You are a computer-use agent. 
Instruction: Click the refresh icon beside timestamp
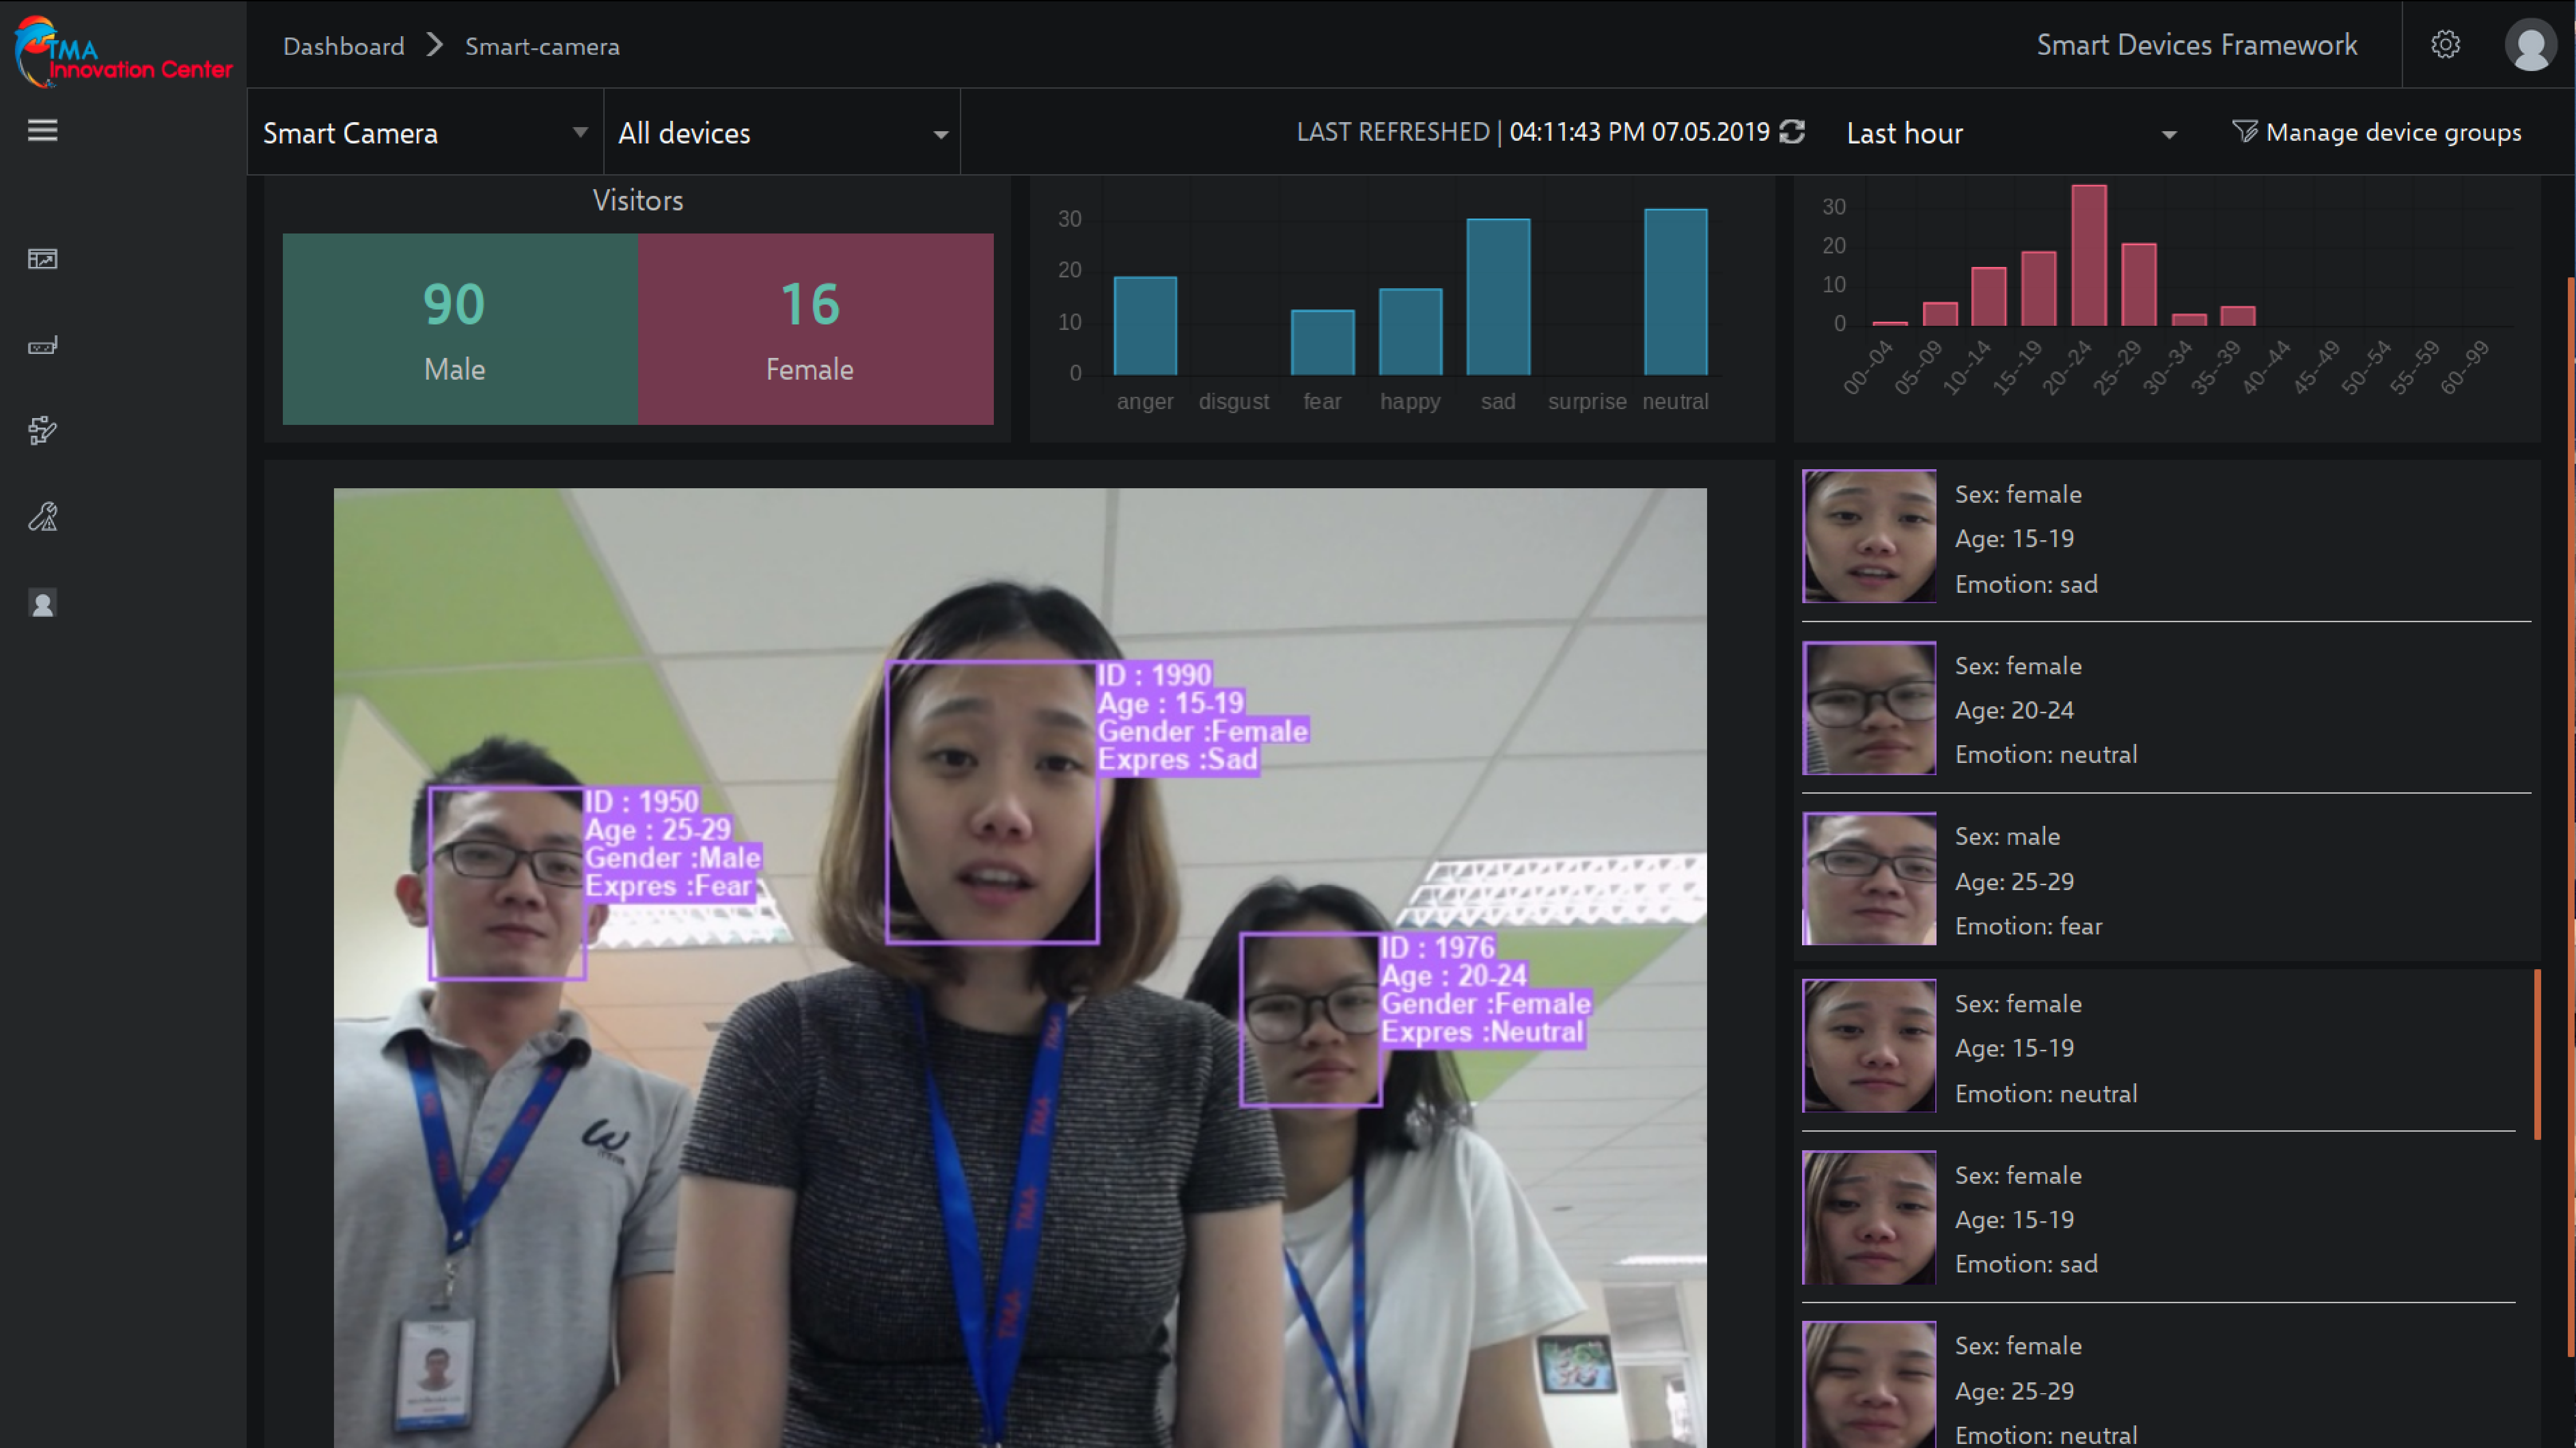tap(1792, 132)
